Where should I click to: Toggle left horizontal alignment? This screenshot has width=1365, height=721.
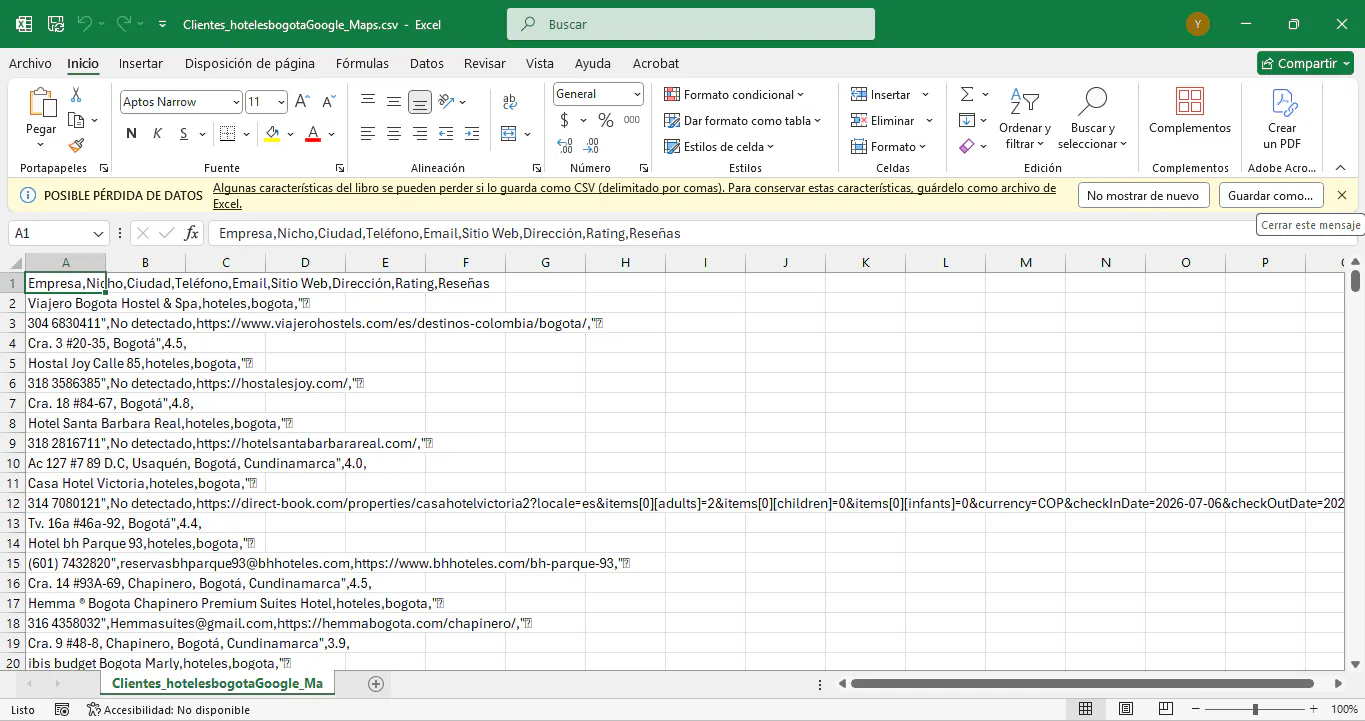coord(368,133)
